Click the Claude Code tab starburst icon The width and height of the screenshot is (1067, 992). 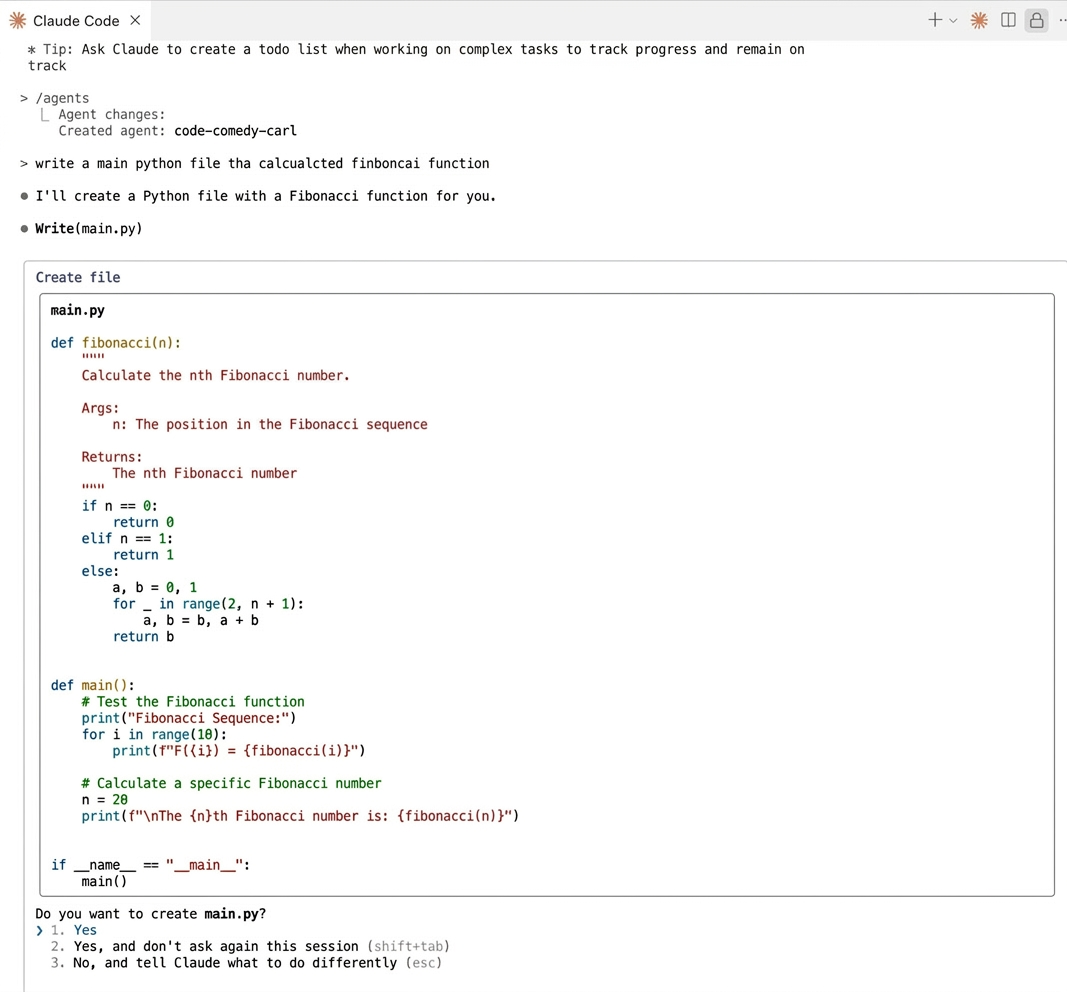click(x=18, y=20)
